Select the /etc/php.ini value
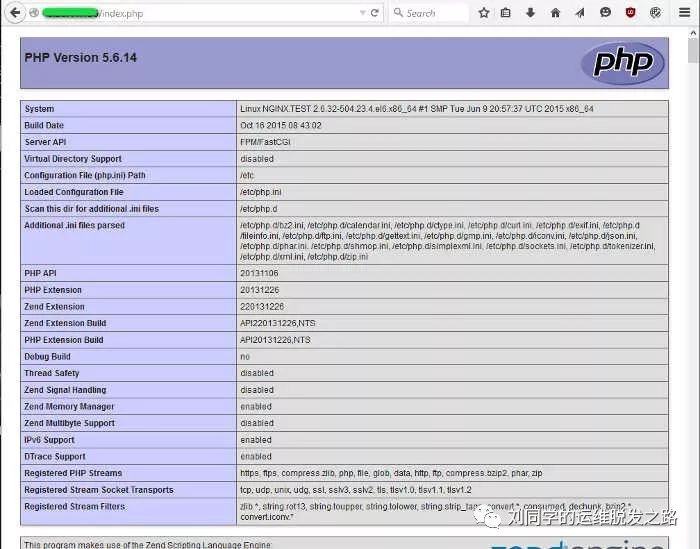 pyautogui.click(x=261, y=192)
